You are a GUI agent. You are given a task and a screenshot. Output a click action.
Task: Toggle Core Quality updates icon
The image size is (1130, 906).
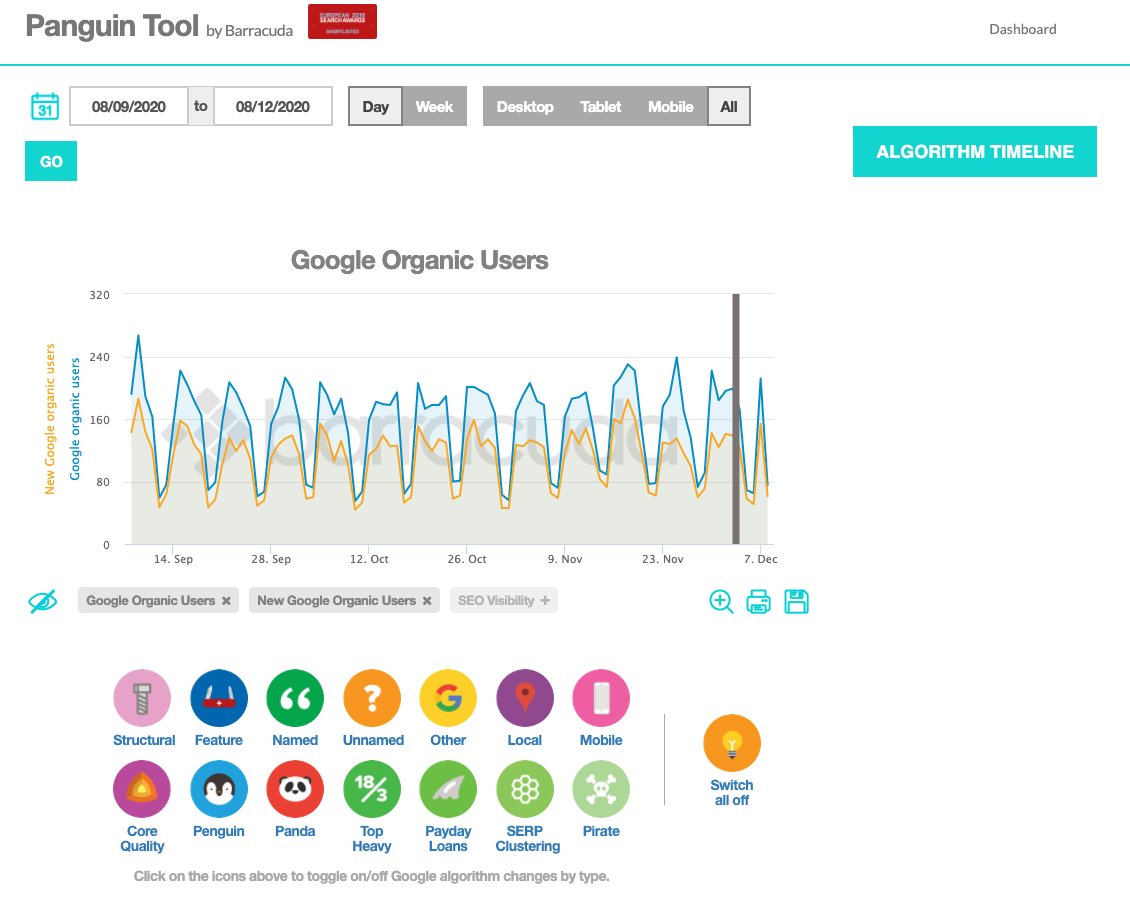coord(143,789)
